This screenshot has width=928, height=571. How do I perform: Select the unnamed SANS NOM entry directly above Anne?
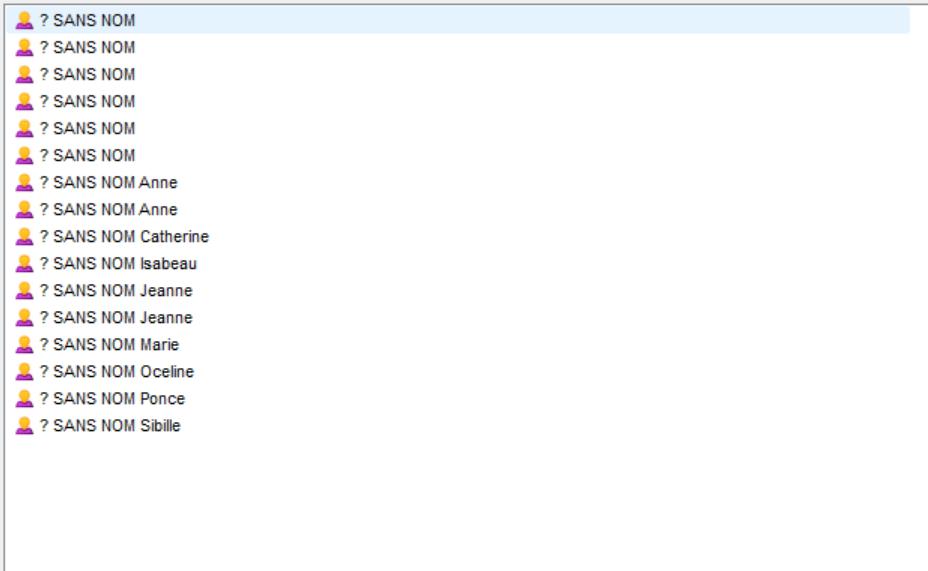(x=87, y=156)
